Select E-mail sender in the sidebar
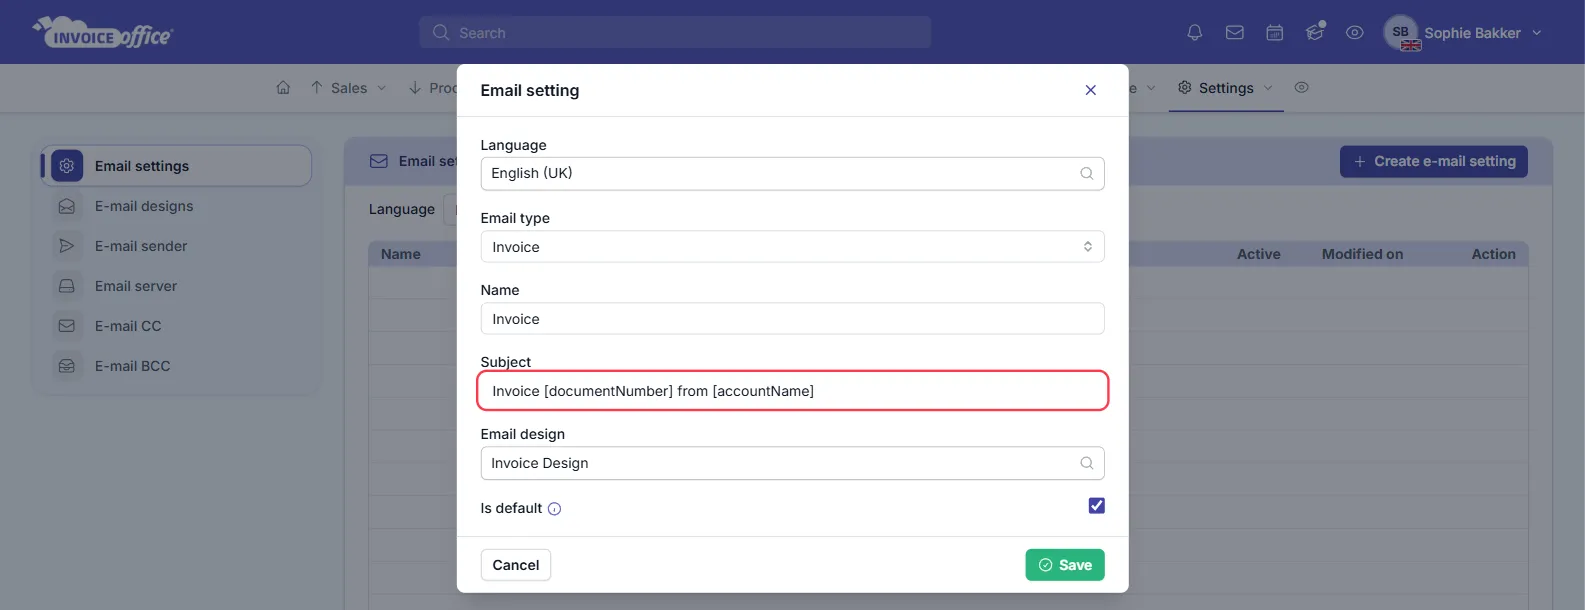Screen dimensions: 1585x610 tap(141, 246)
